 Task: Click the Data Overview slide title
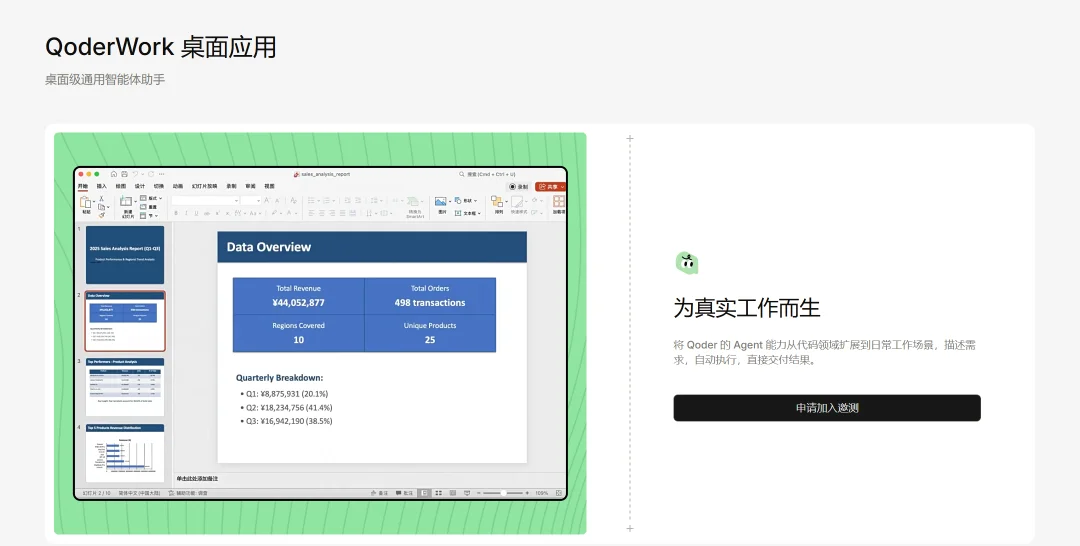coord(269,247)
